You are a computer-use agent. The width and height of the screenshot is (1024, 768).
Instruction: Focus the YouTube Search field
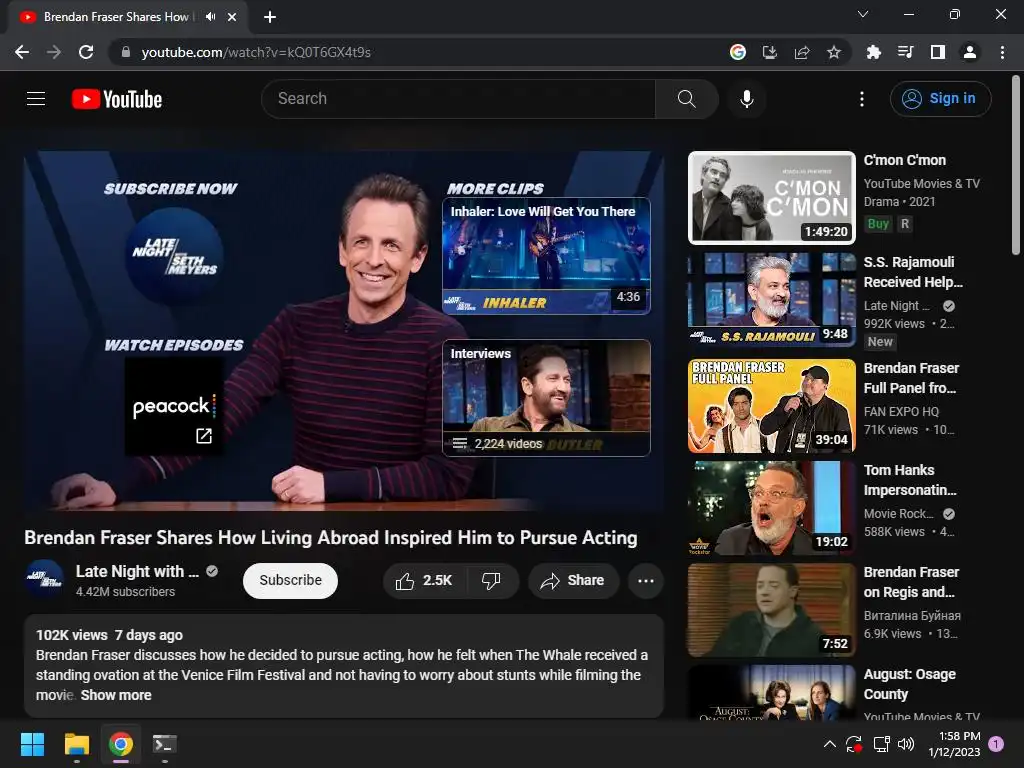tap(458, 99)
